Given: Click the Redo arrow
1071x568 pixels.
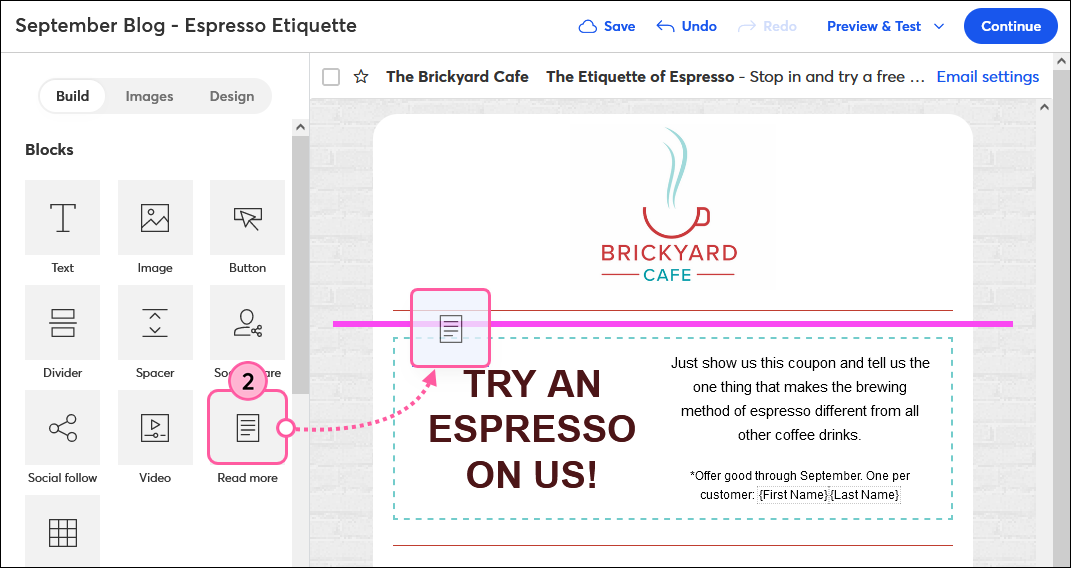Looking at the screenshot, I should (747, 27).
